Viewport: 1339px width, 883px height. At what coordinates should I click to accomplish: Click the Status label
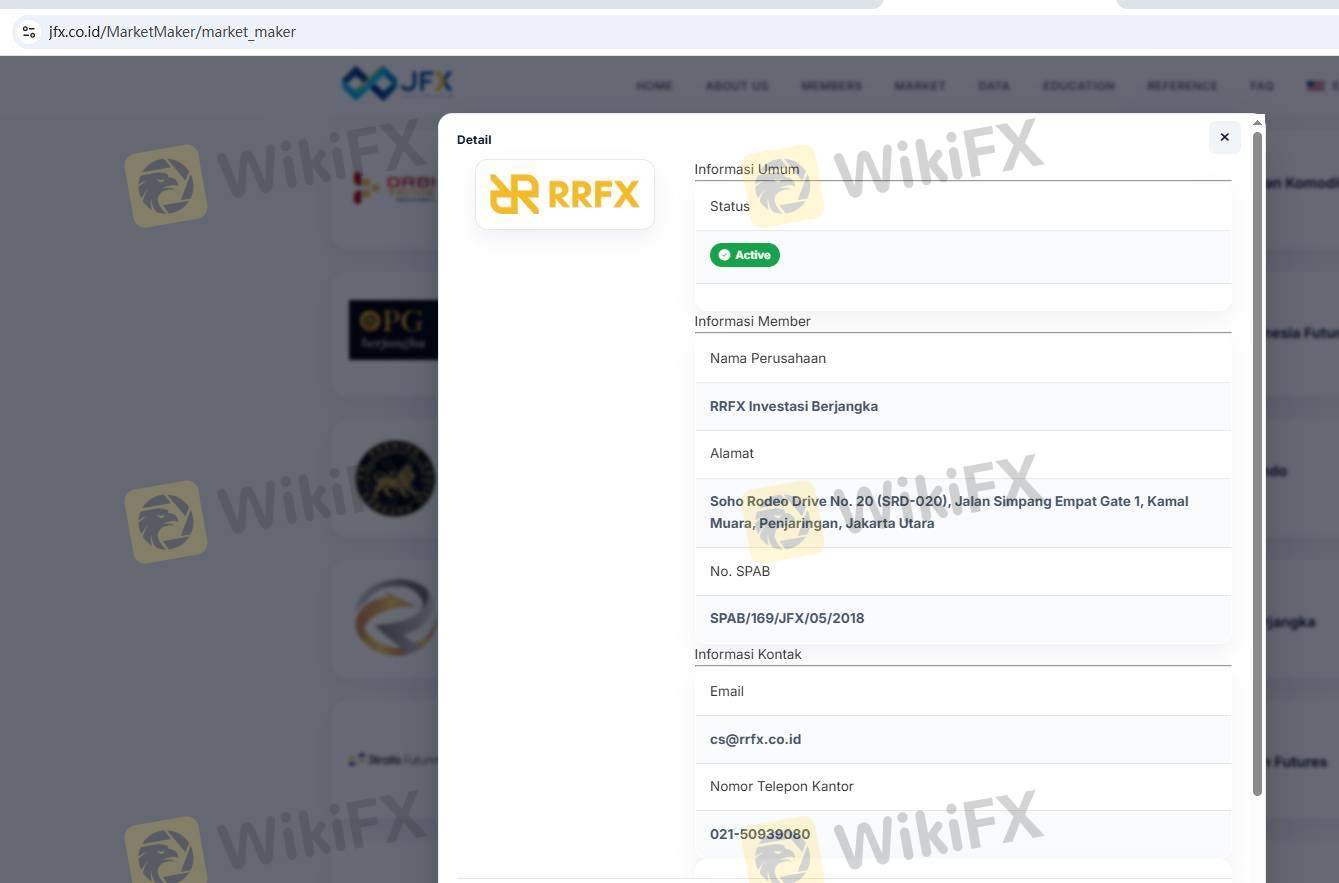tap(730, 206)
